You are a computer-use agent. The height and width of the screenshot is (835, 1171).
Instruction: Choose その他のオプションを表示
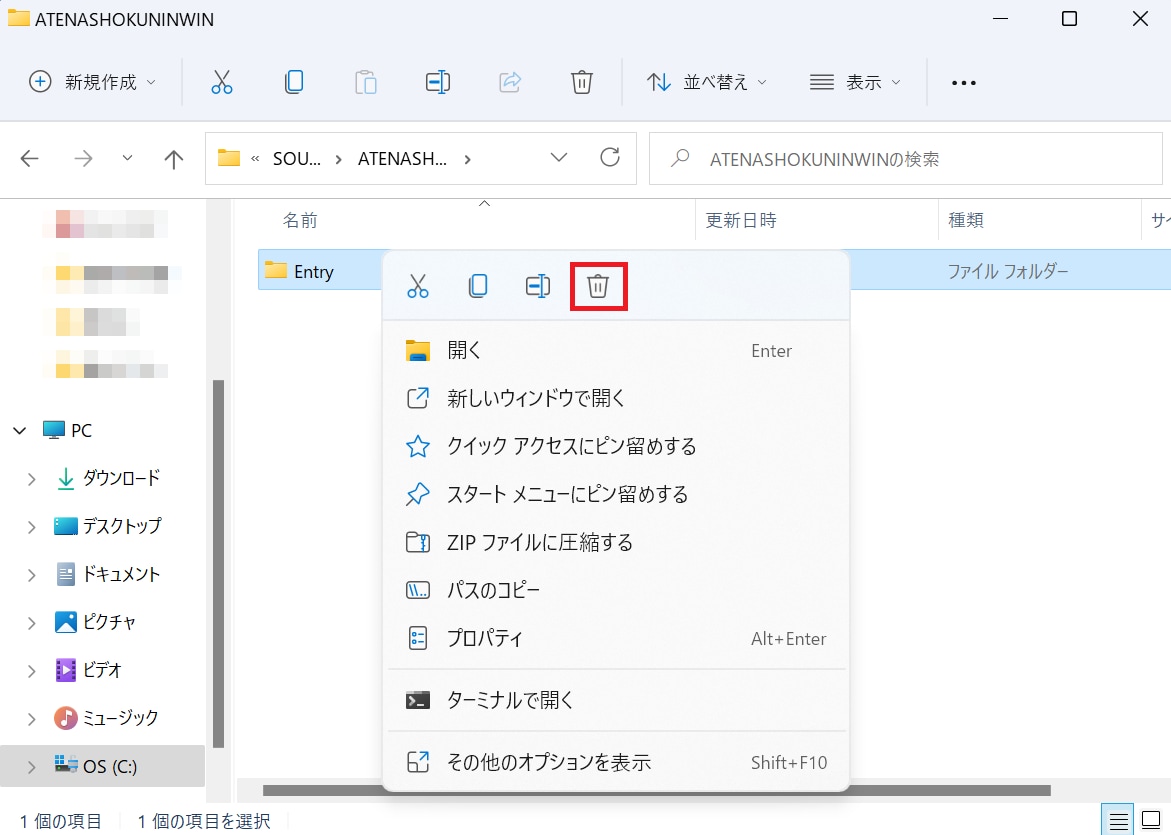tap(616, 762)
